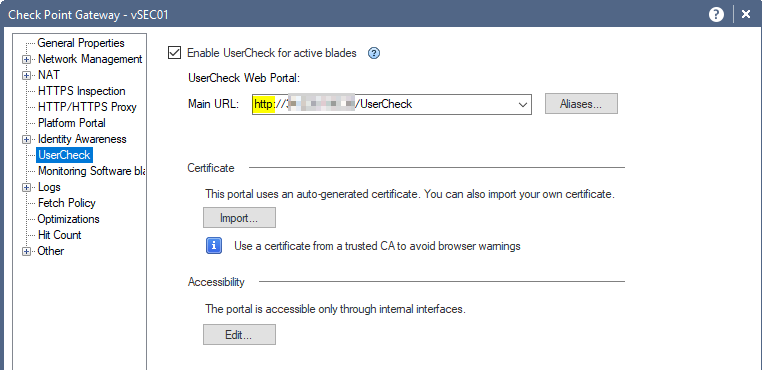
Task: Open the HTTPS Inspection page
Action: point(81,91)
